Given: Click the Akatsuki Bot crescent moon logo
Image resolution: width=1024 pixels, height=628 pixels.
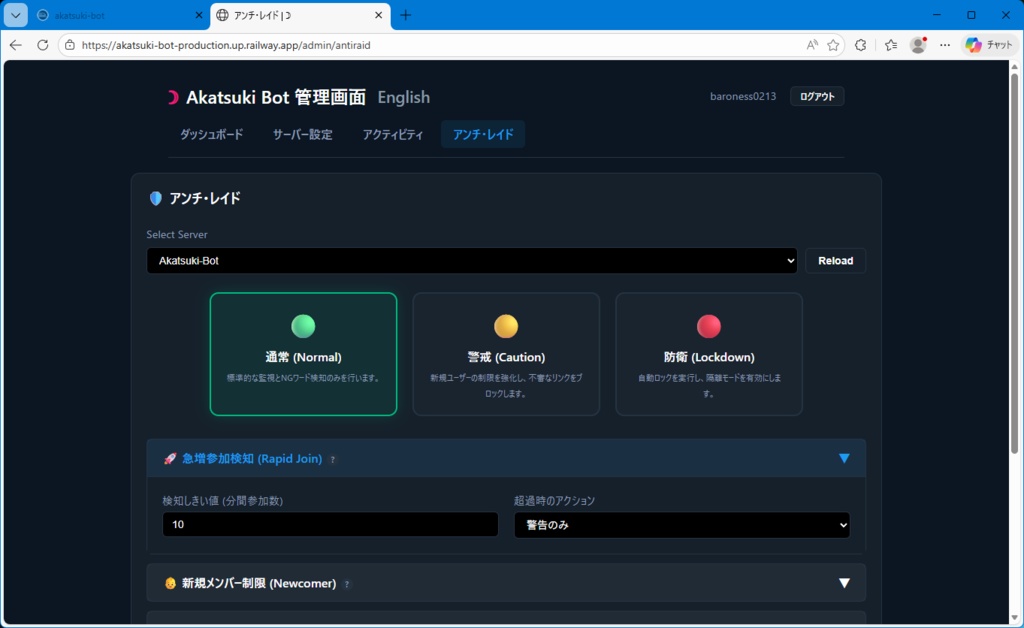Looking at the screenshot, I should (171, 96).
